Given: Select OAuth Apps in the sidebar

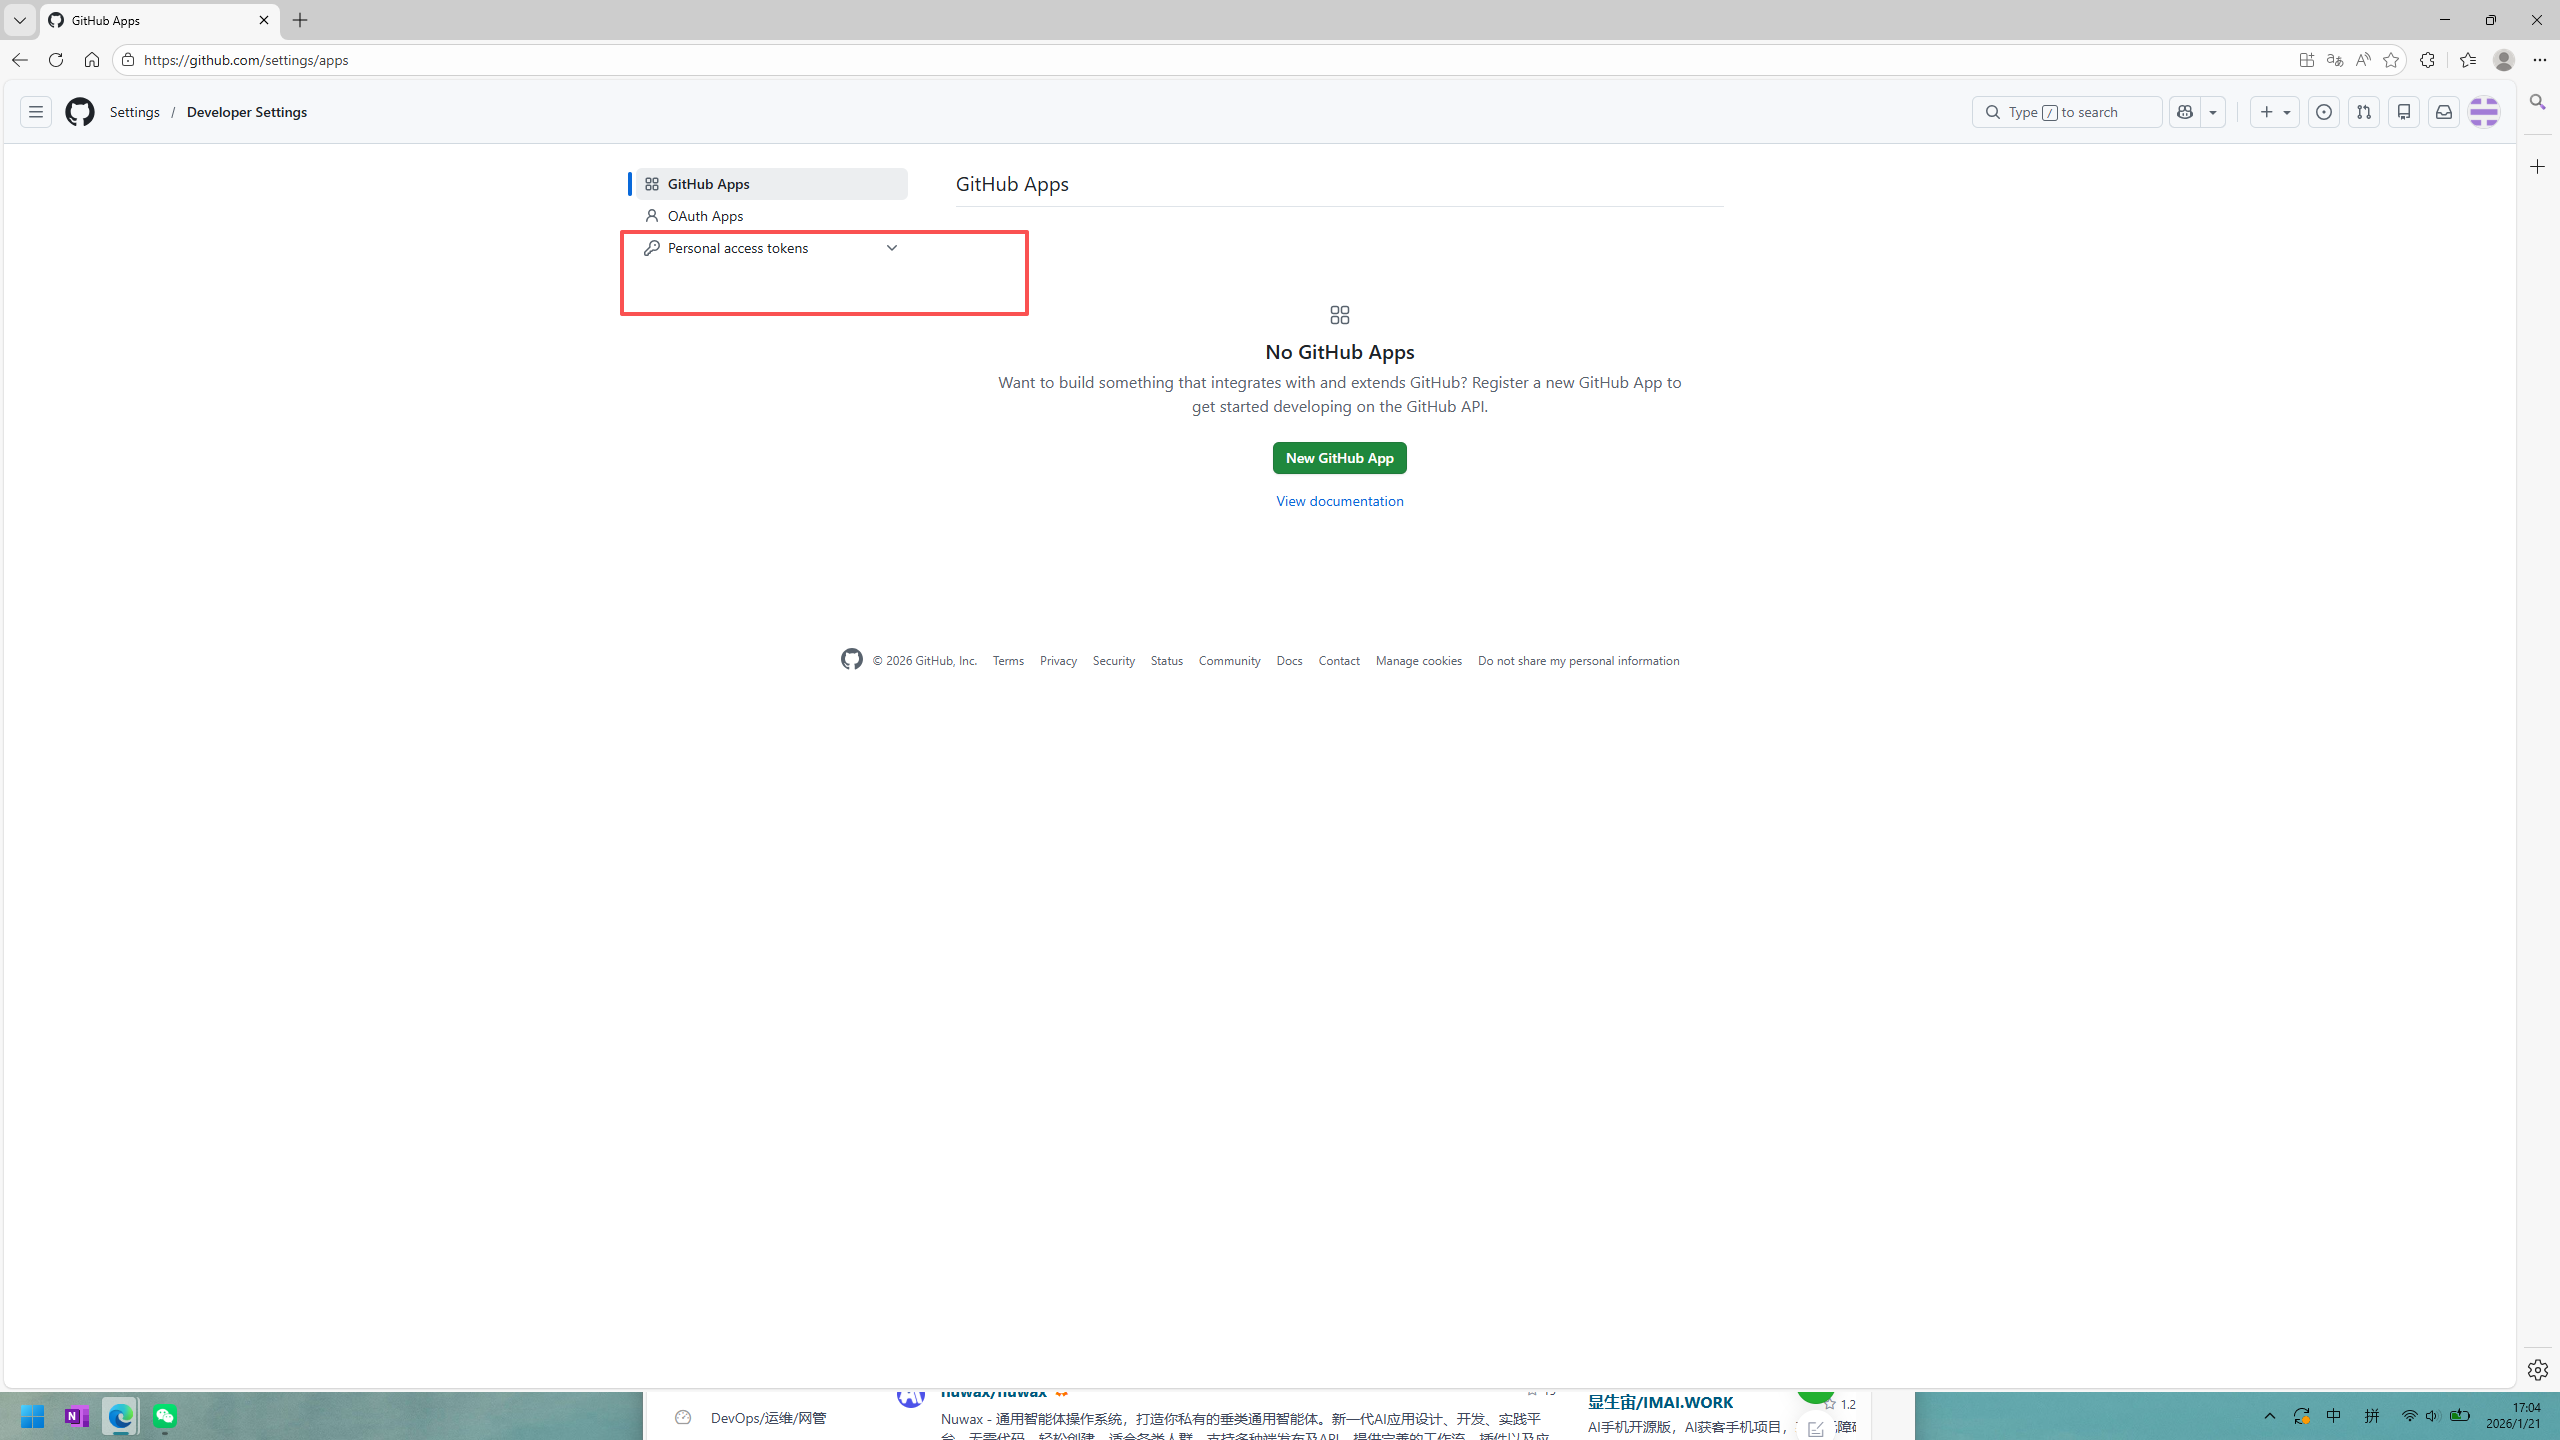Looking at the screenshot, I should click(x=705, y=216).
